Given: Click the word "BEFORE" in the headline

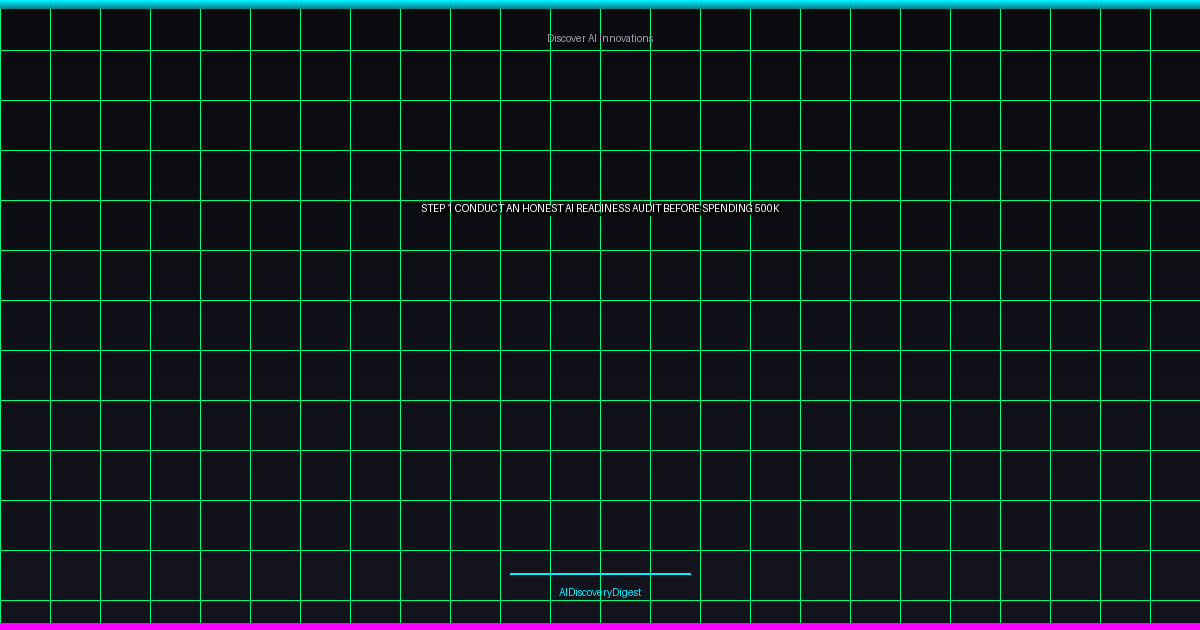Looking at the screenshot, I should click(682, 208).
